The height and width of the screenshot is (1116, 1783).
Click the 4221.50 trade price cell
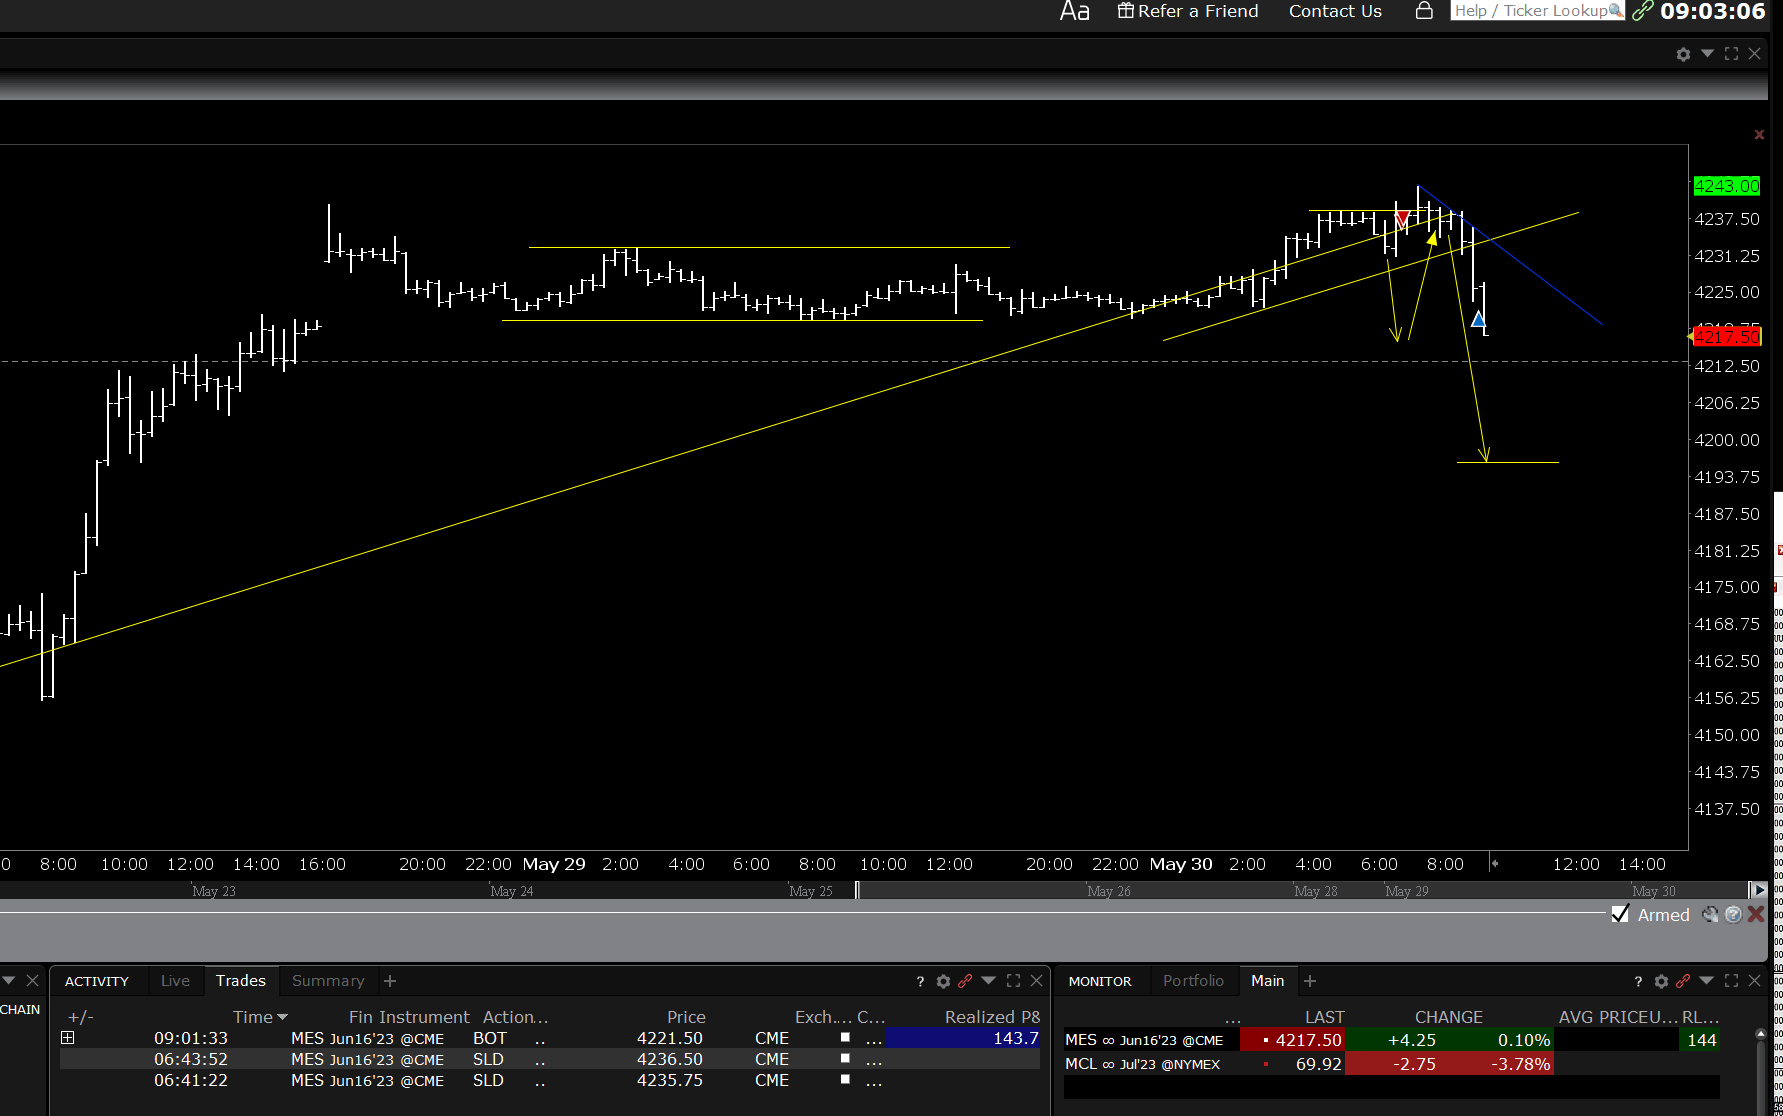click(x=670, y=1038)
